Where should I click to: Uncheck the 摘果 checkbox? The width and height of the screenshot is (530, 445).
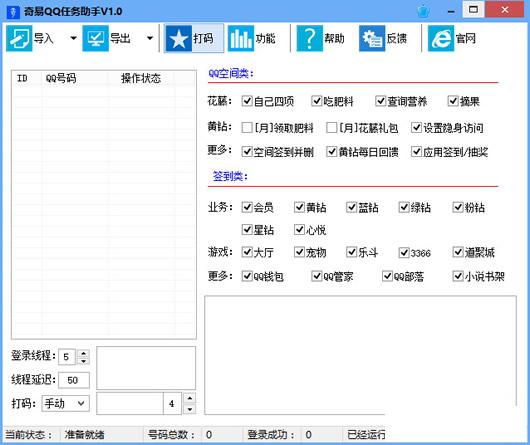[453, 101]
